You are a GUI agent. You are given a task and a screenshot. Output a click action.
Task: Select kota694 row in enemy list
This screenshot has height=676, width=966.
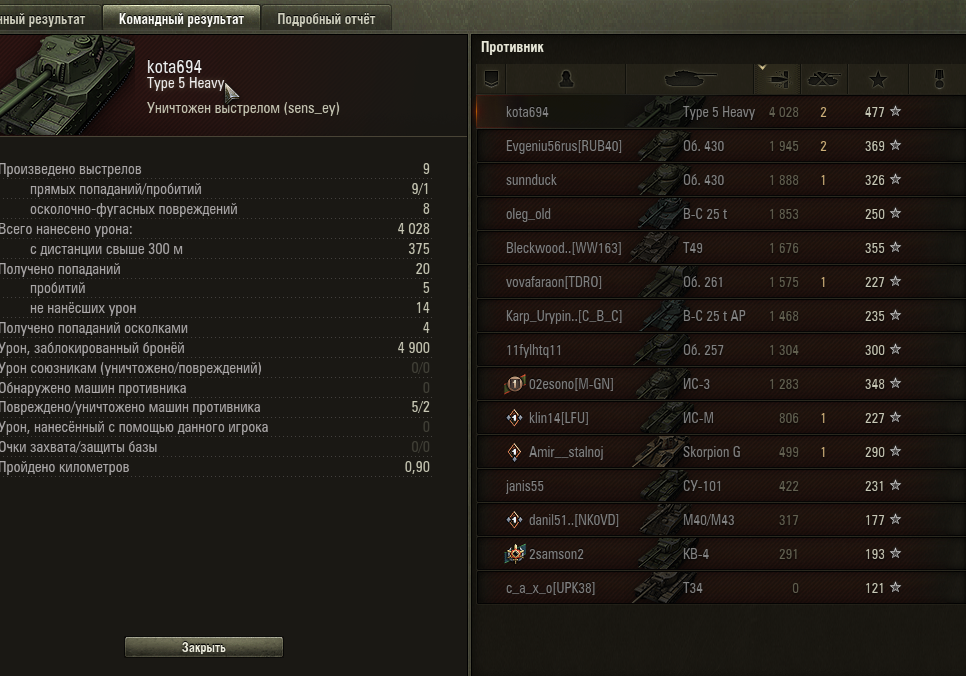721,112
